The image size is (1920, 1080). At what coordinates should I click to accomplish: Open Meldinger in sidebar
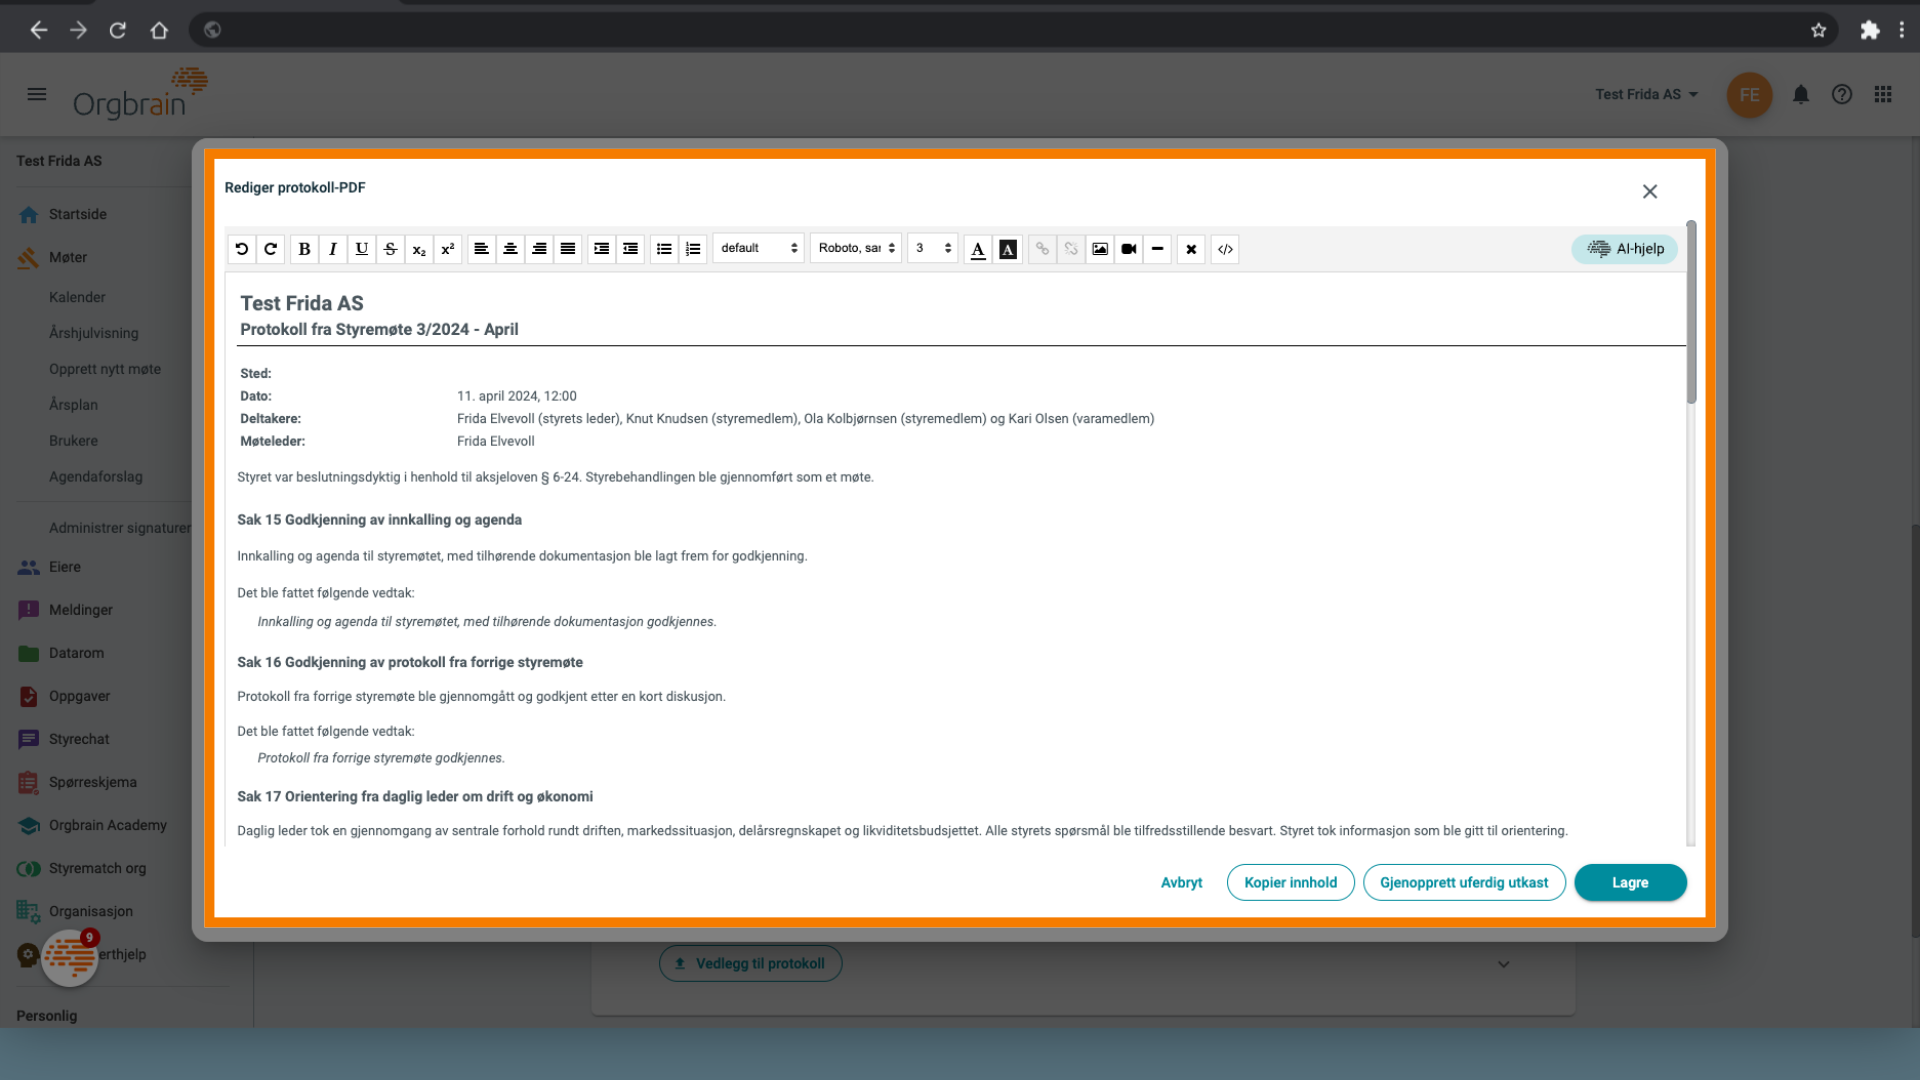tap(81, 610)
